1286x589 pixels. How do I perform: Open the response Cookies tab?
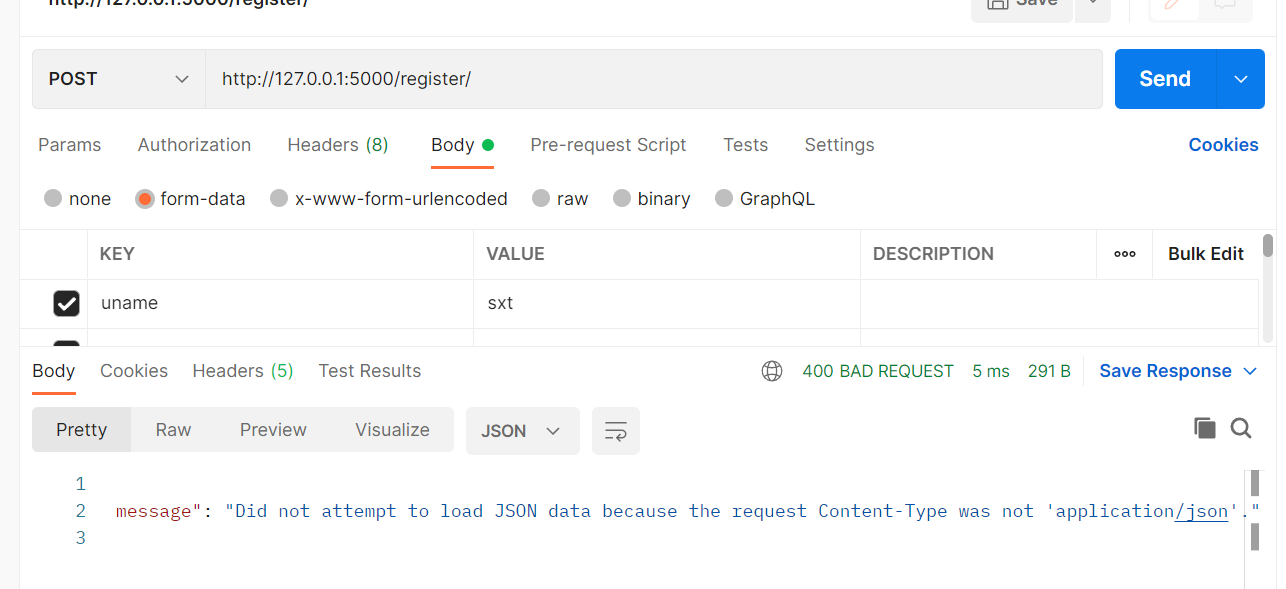coord(134,371)
